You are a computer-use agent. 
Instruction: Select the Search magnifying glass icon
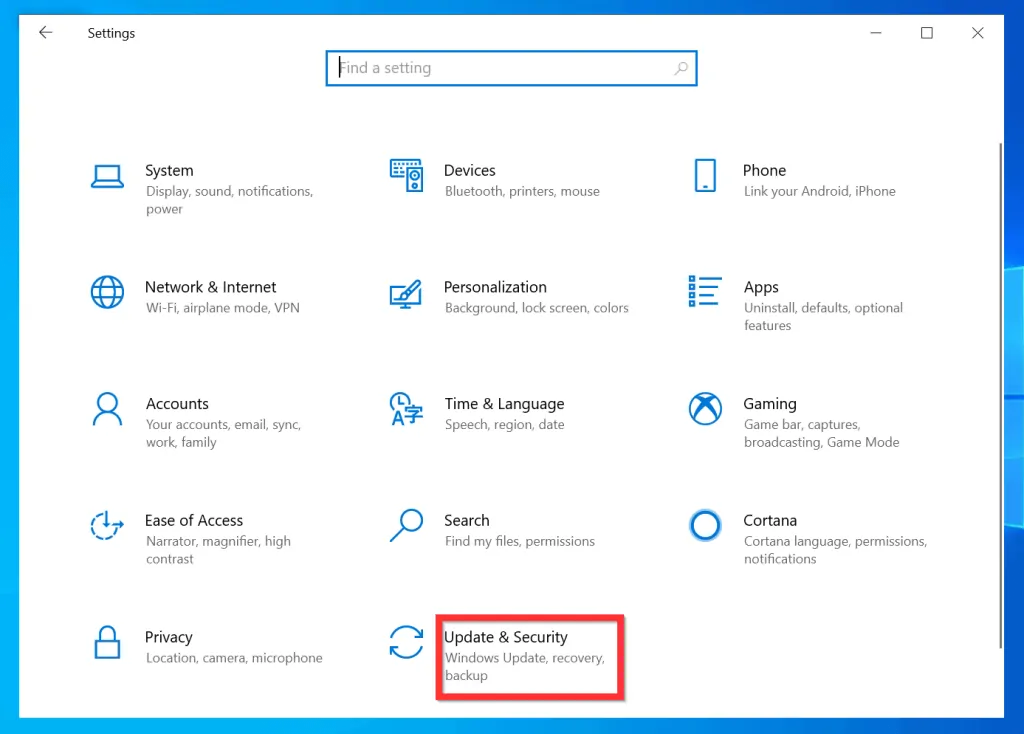[406, 525]
